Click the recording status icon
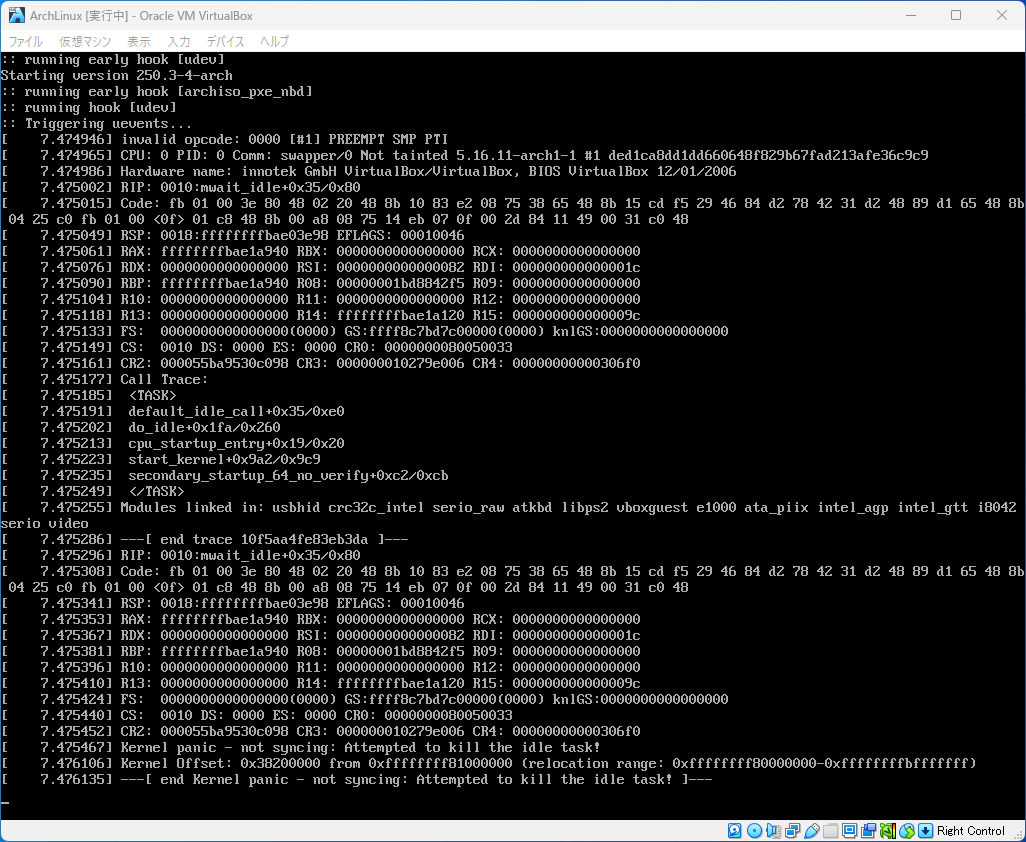The image size is (1026, 842). click(869, 831)
